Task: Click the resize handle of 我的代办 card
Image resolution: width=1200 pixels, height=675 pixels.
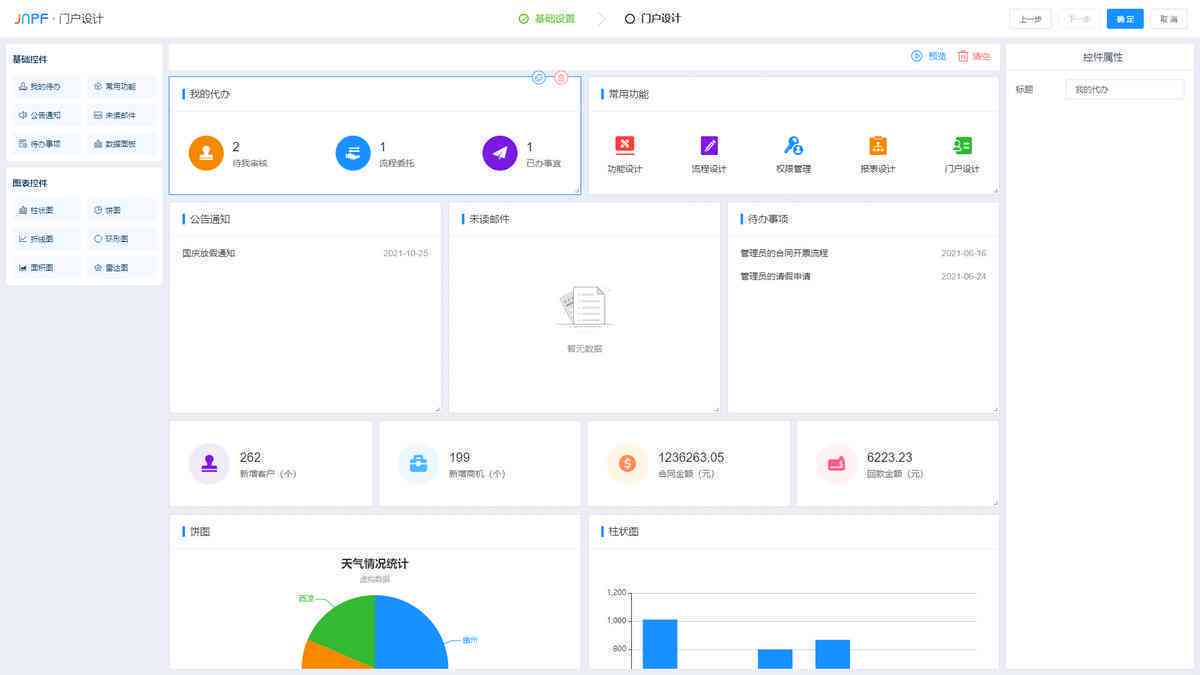Action: [576, 190]
